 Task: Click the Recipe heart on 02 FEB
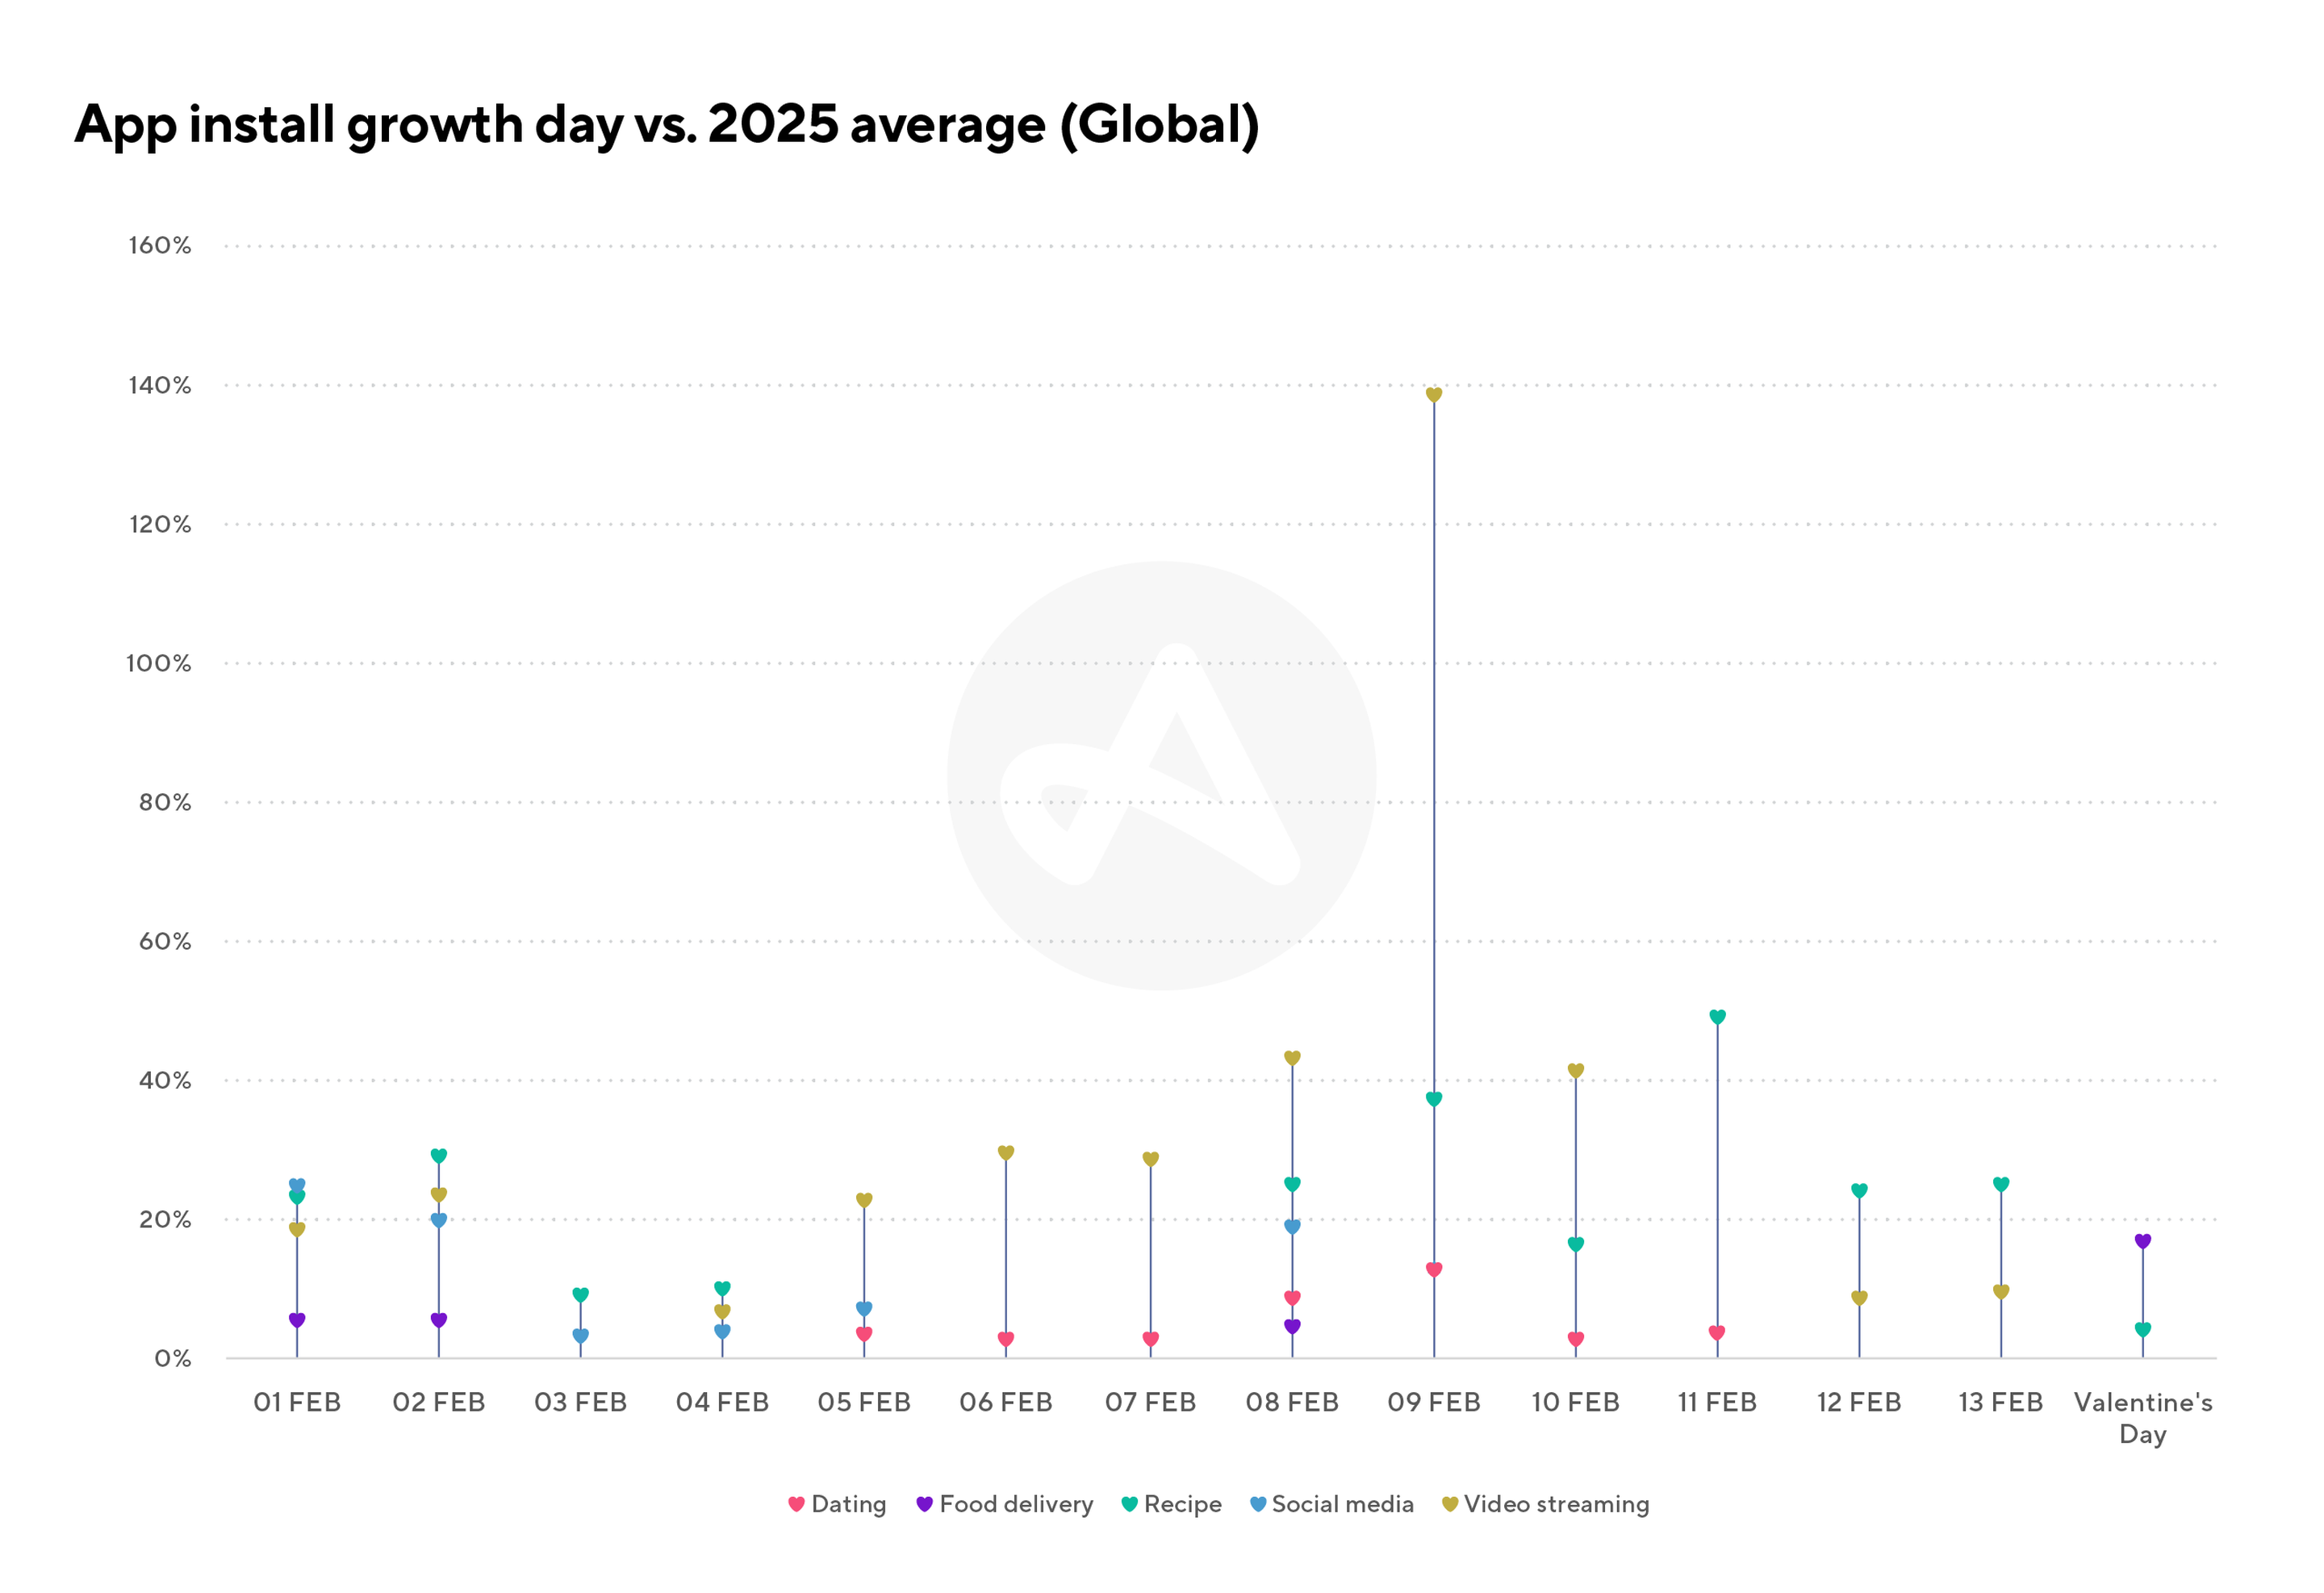(x=438, y=1155)
